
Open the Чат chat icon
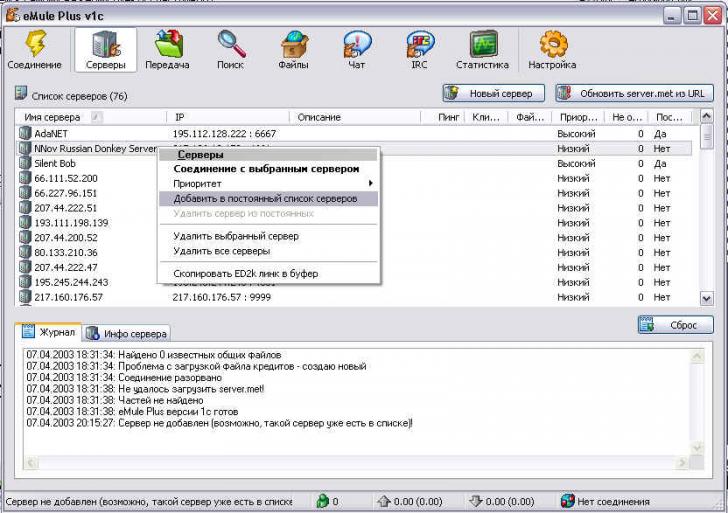[x=356, y=46]
